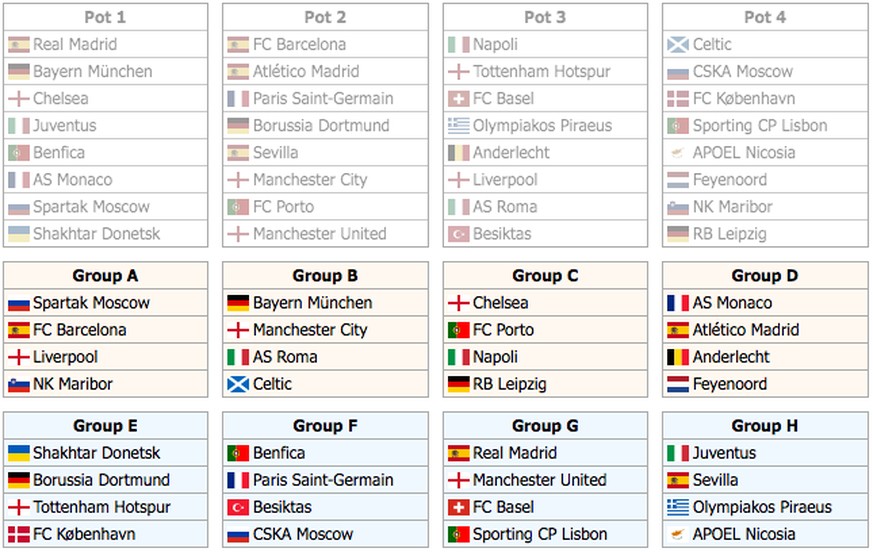Image resolution: width=873 pixels, height=552 pixels.
Task: Click the Pot 4 header
Action: click(765, 17)
